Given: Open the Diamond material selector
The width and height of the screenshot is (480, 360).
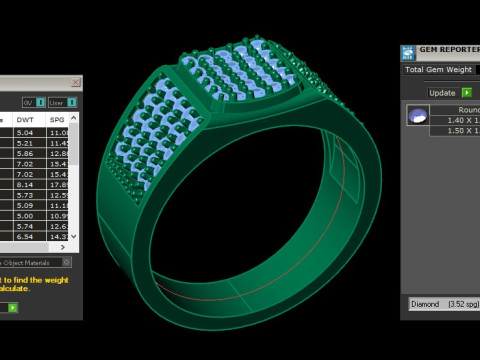Looking at the screenshot, I should [445, 304].
